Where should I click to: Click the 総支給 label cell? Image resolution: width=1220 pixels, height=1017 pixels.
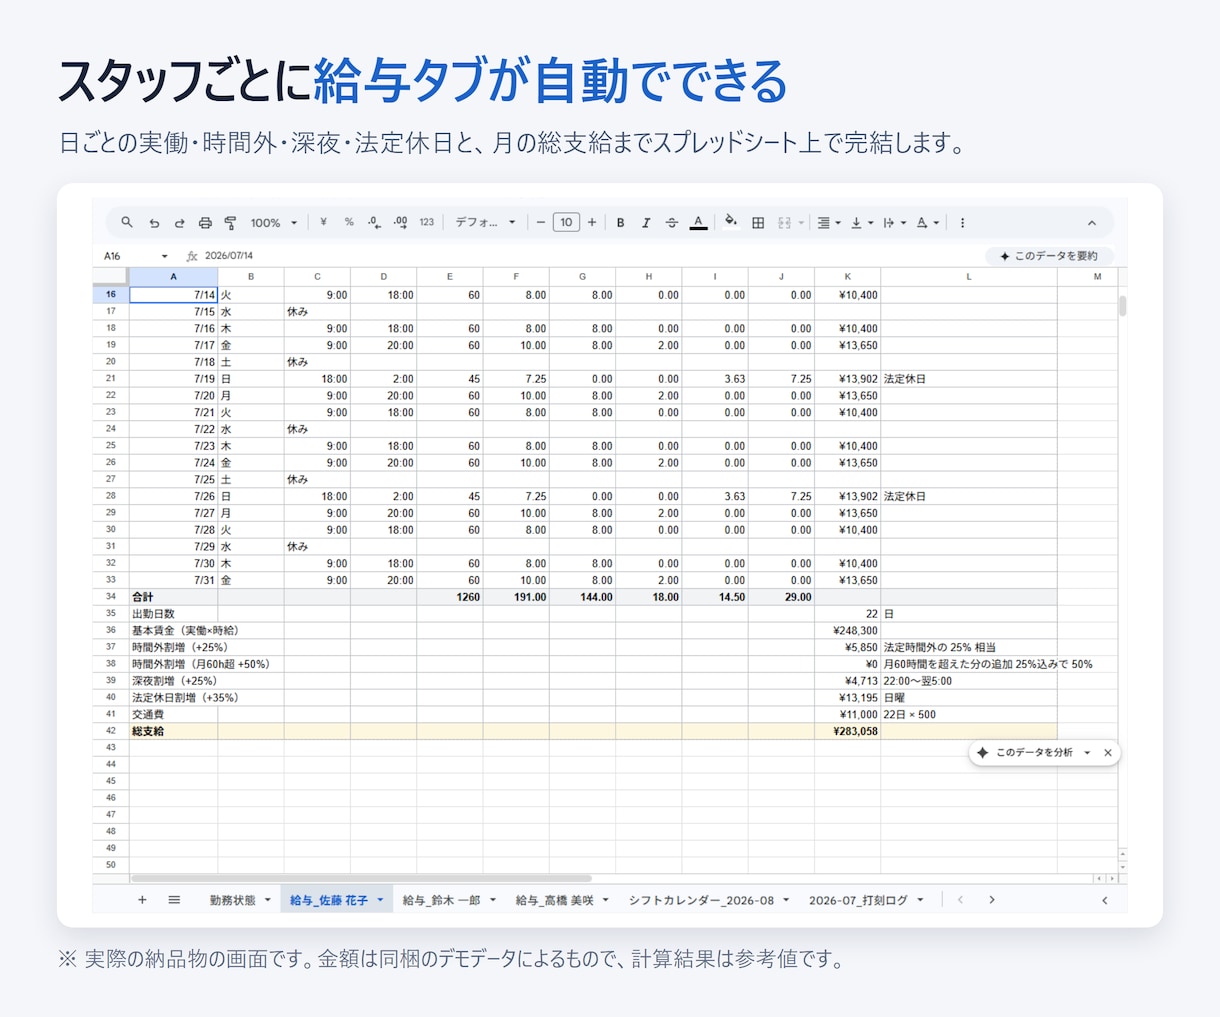click(x=174, y=731)
